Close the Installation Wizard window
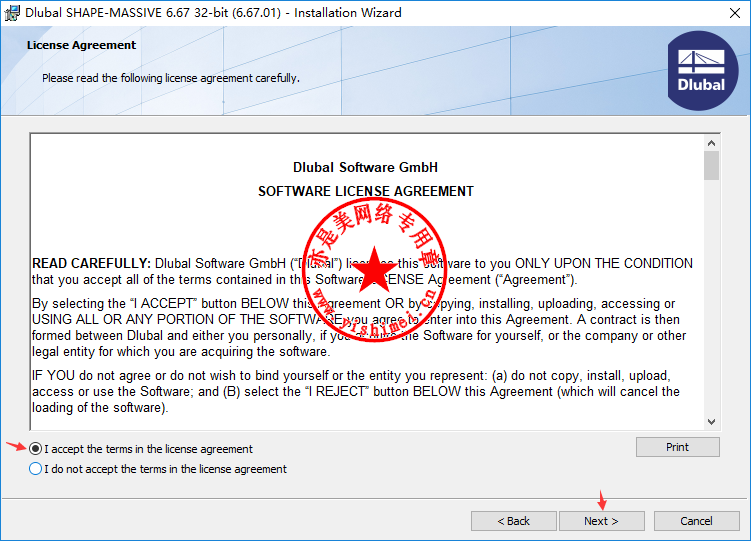 [735, 13]
